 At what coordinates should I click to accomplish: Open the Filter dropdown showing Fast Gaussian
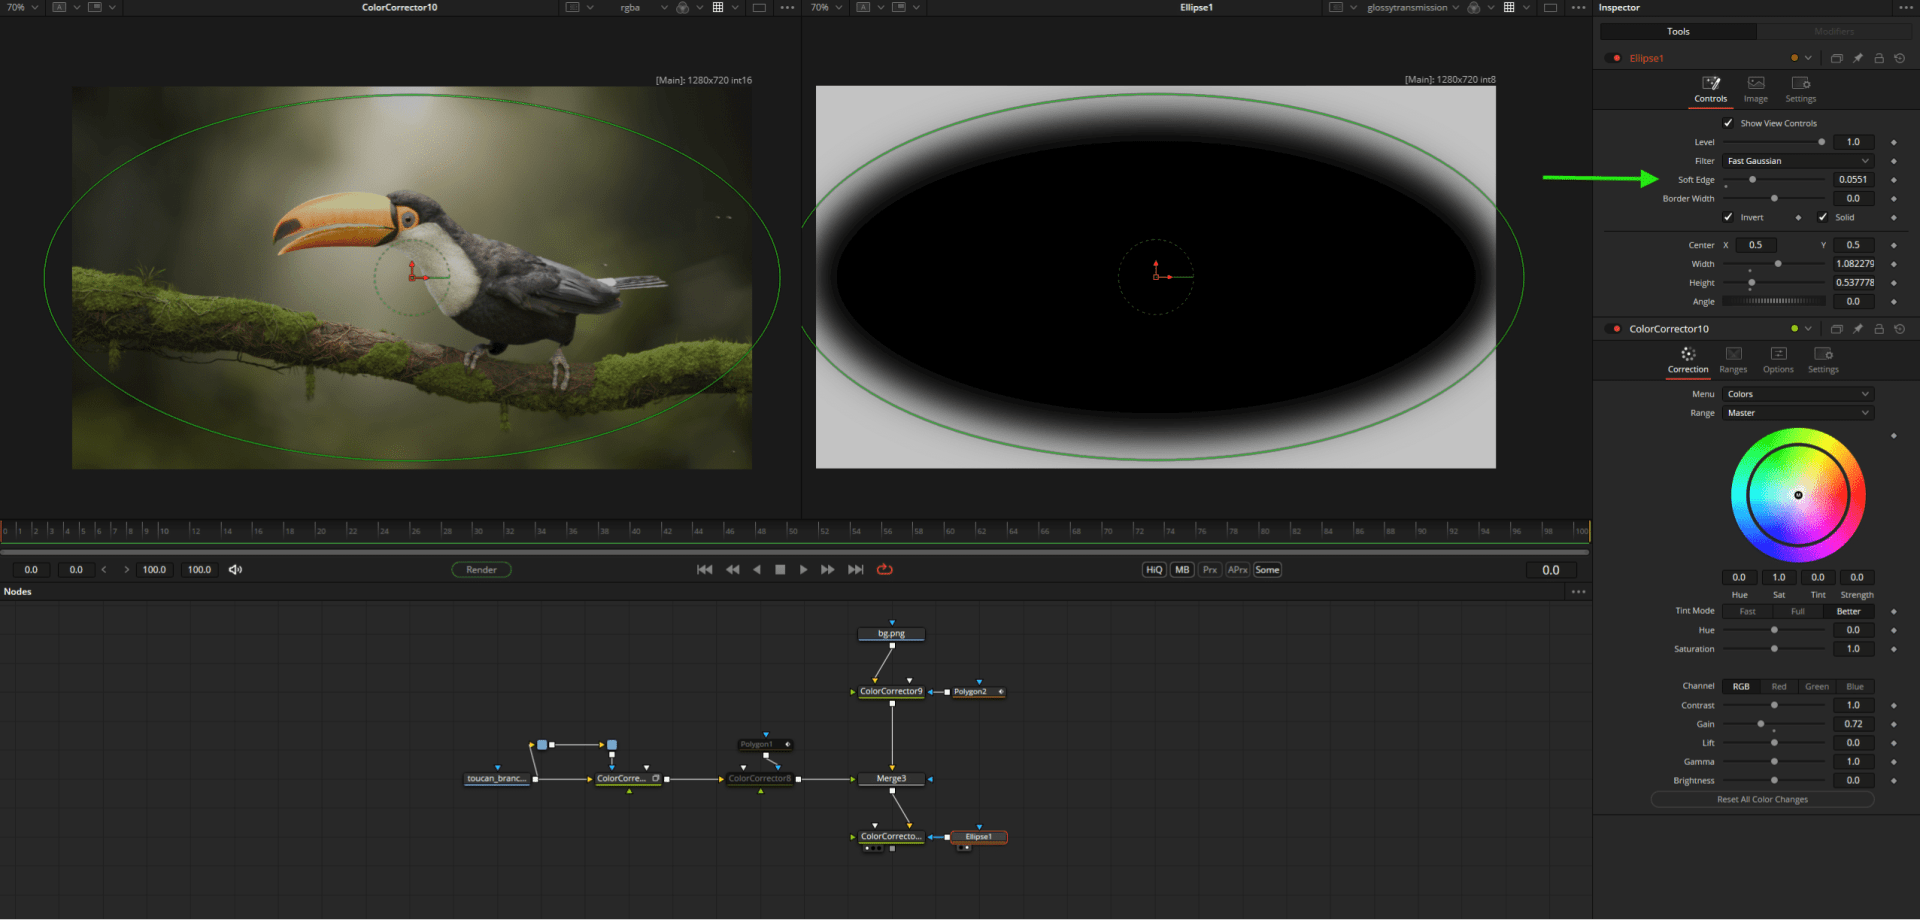tap(1797, 161)
